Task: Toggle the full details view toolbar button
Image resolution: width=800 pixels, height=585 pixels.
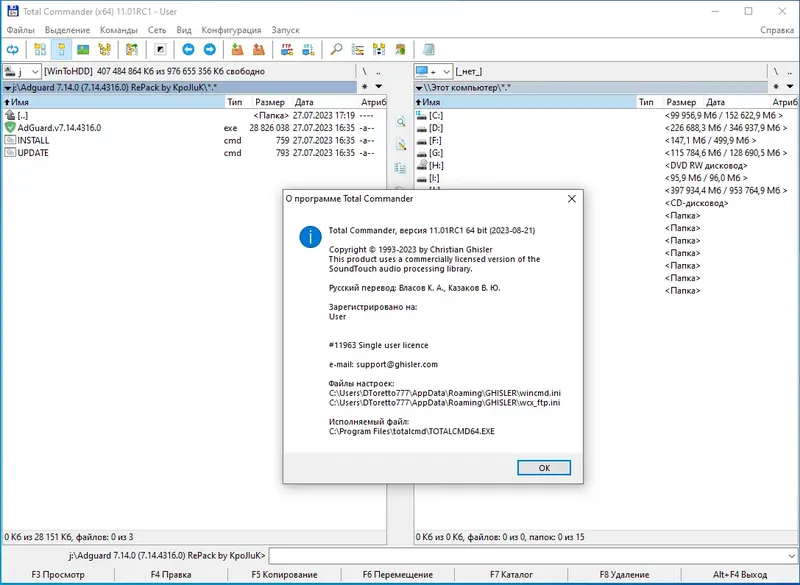Action: (61, 49)
